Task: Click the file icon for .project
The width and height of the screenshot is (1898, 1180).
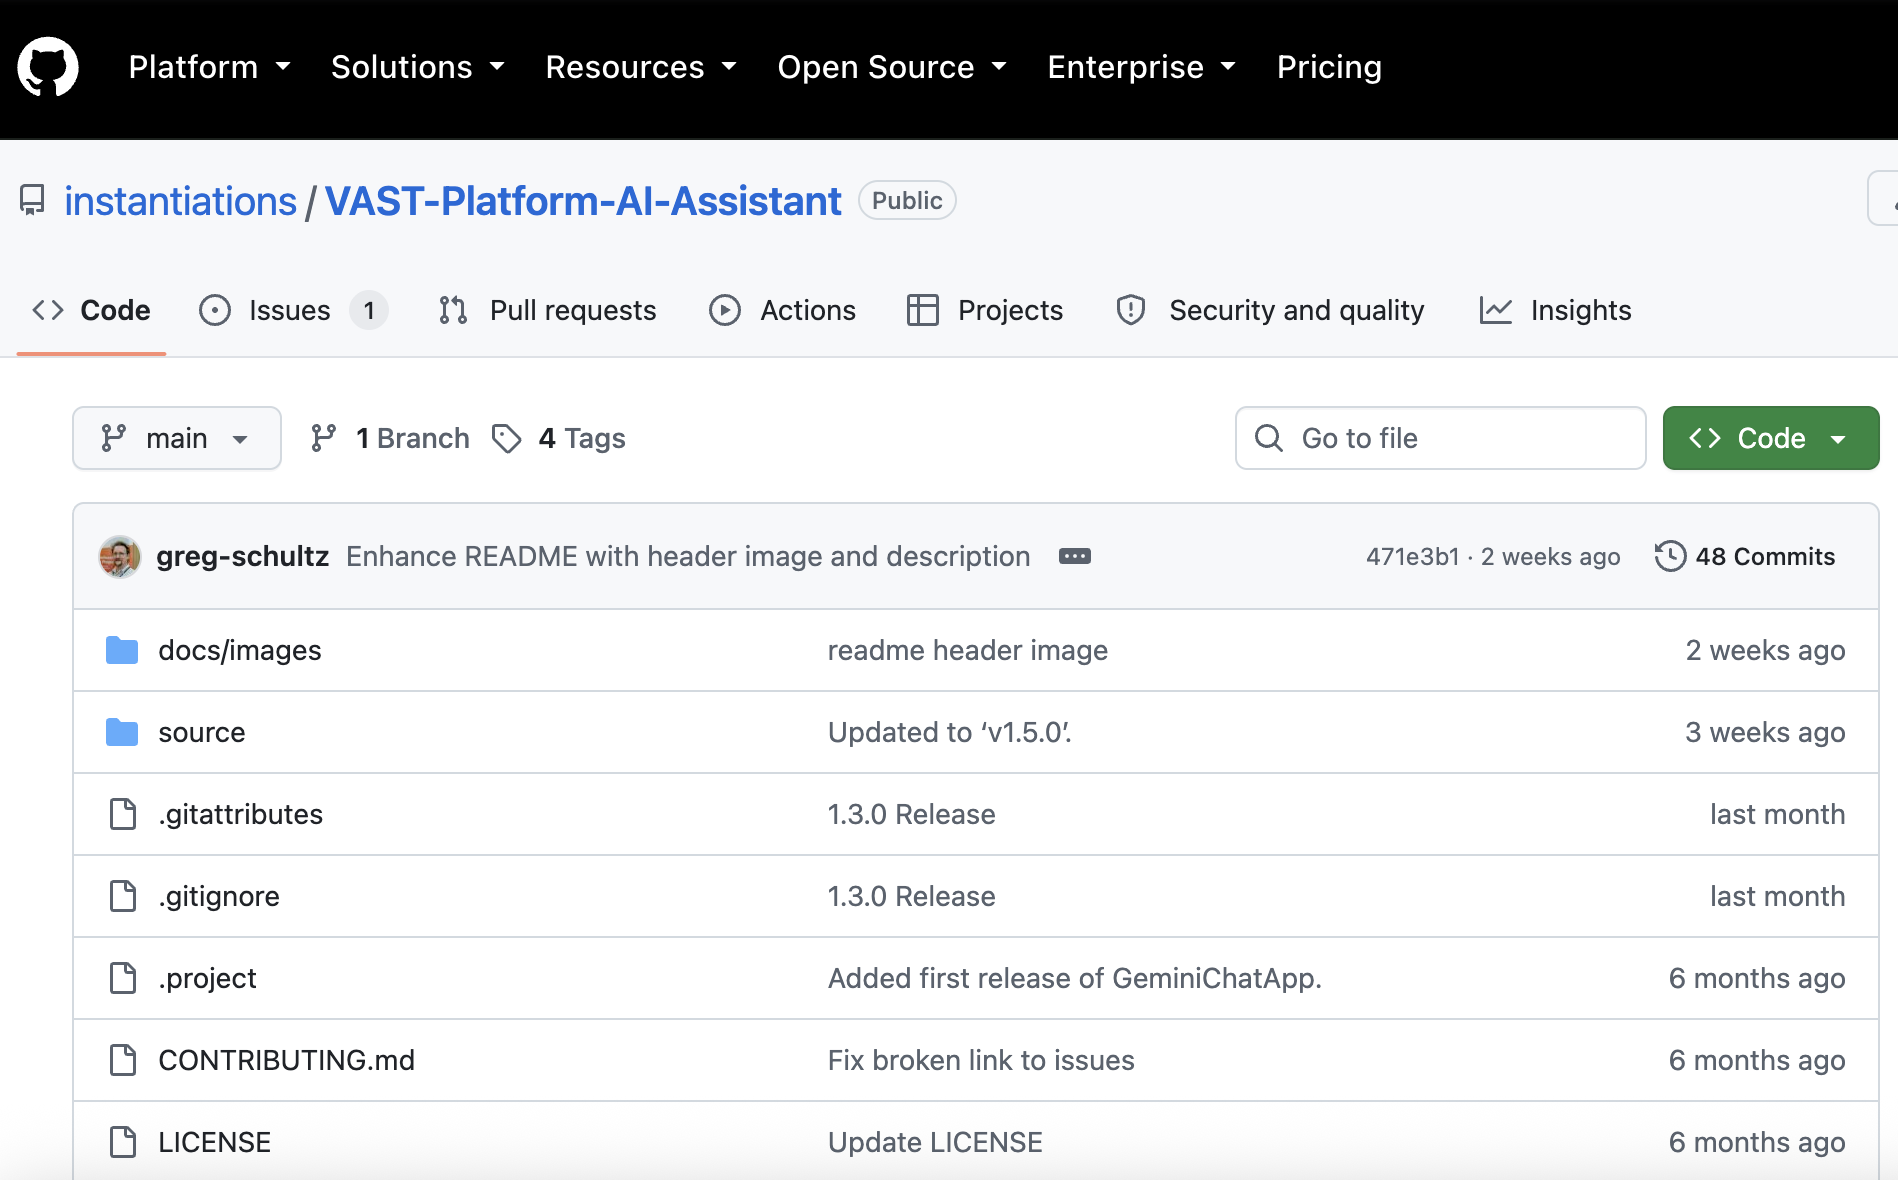Action: (123, 978)
